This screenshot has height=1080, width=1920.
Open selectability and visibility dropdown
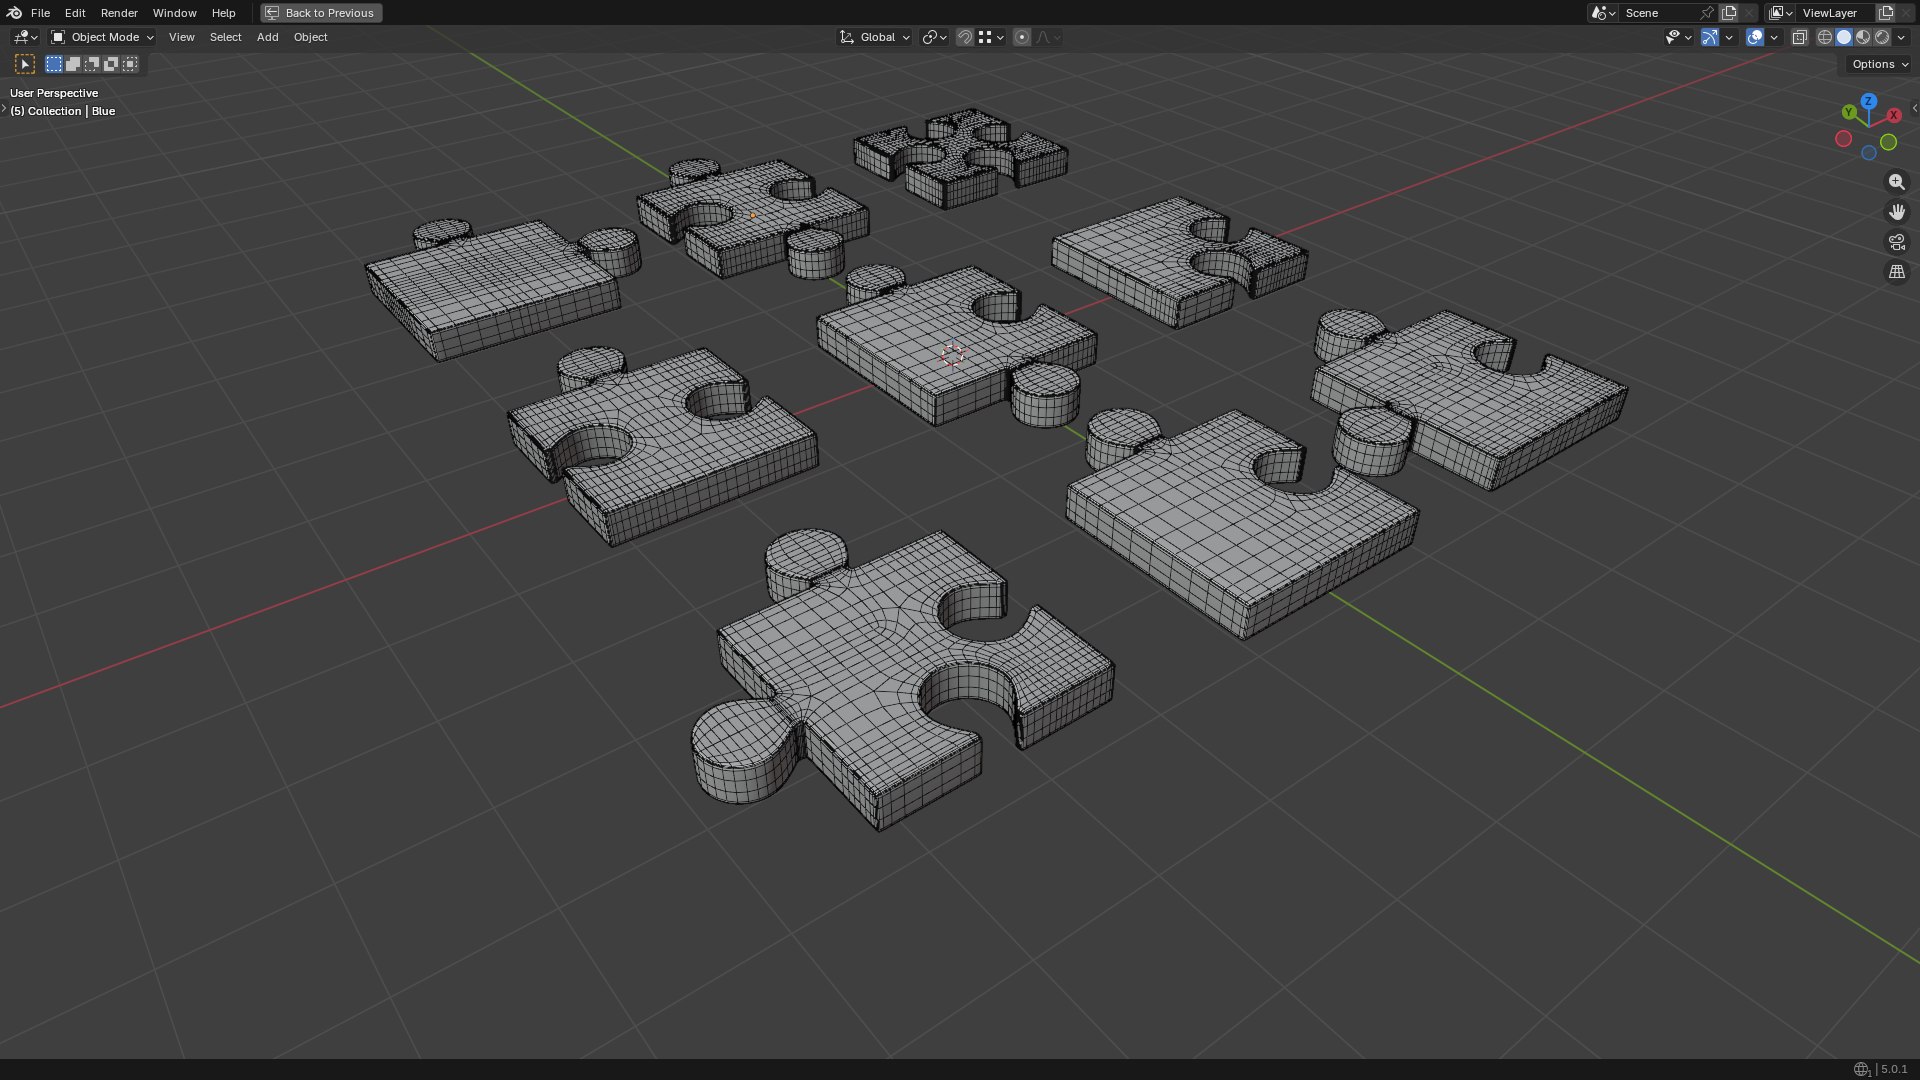[1678, 37]
